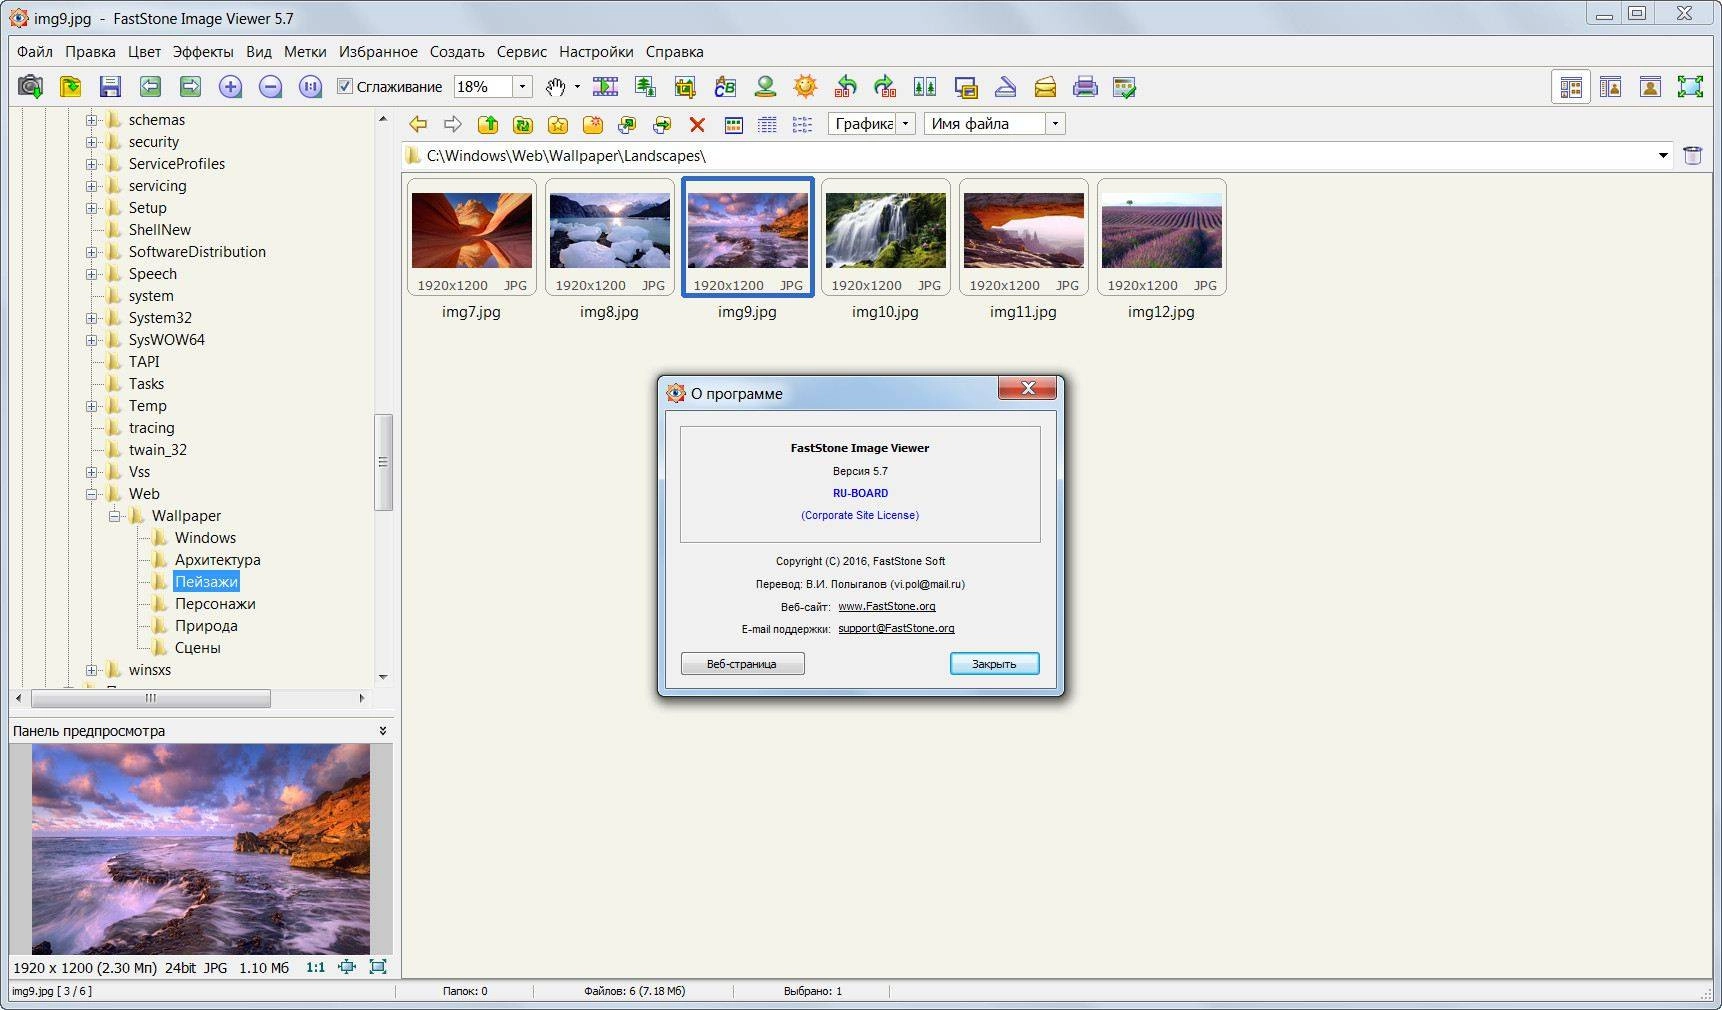Rotate image left with green arrow icon

pos(846,87)
